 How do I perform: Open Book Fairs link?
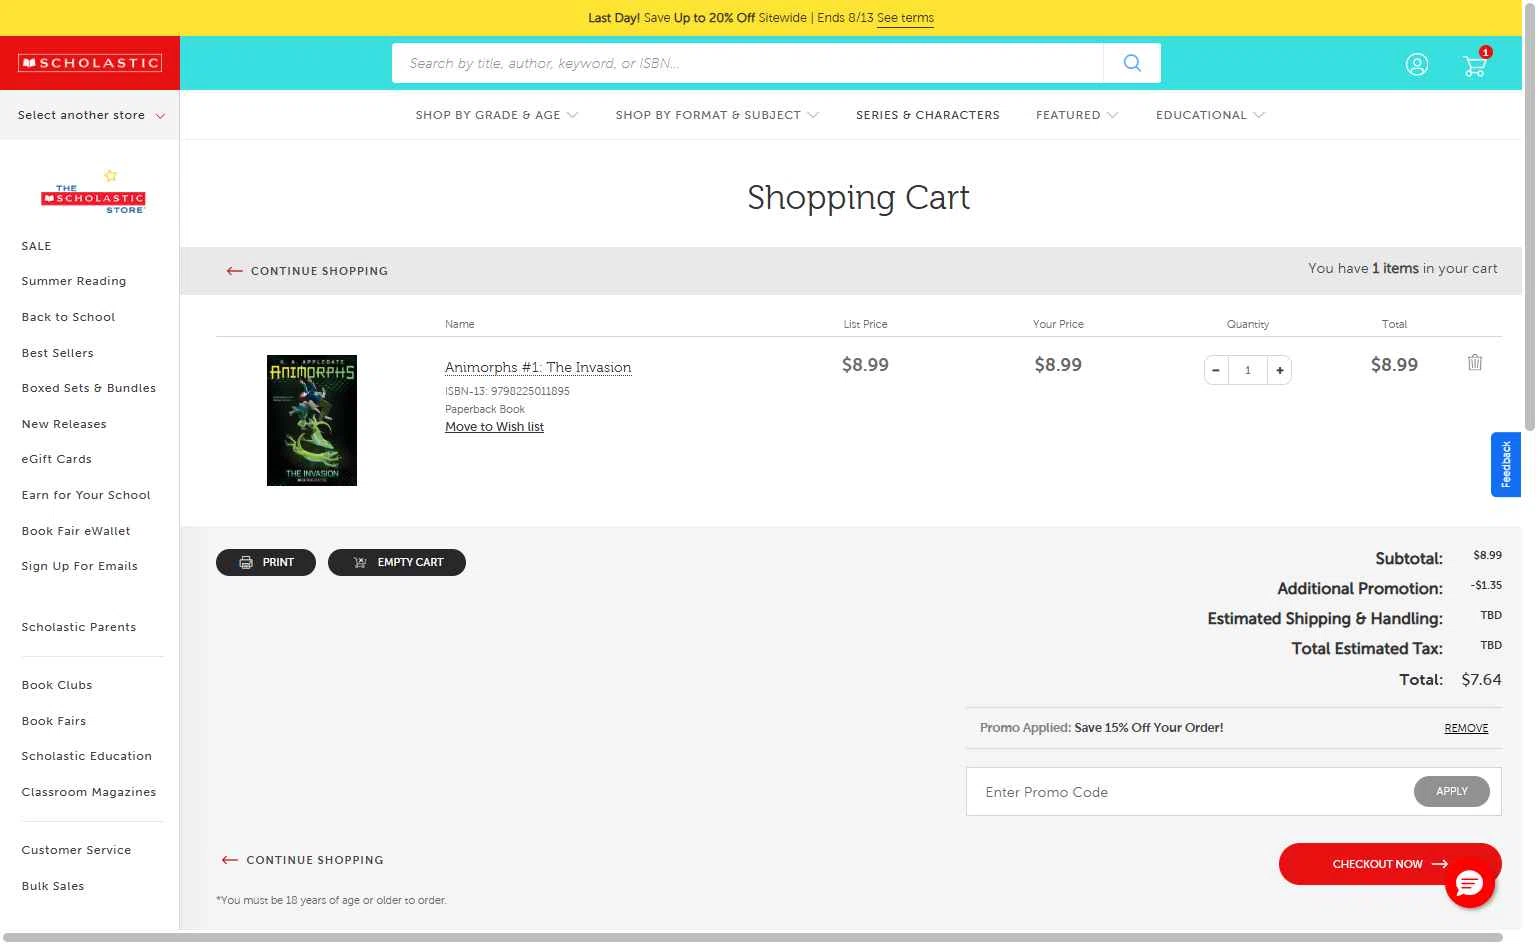click(54, 722)
